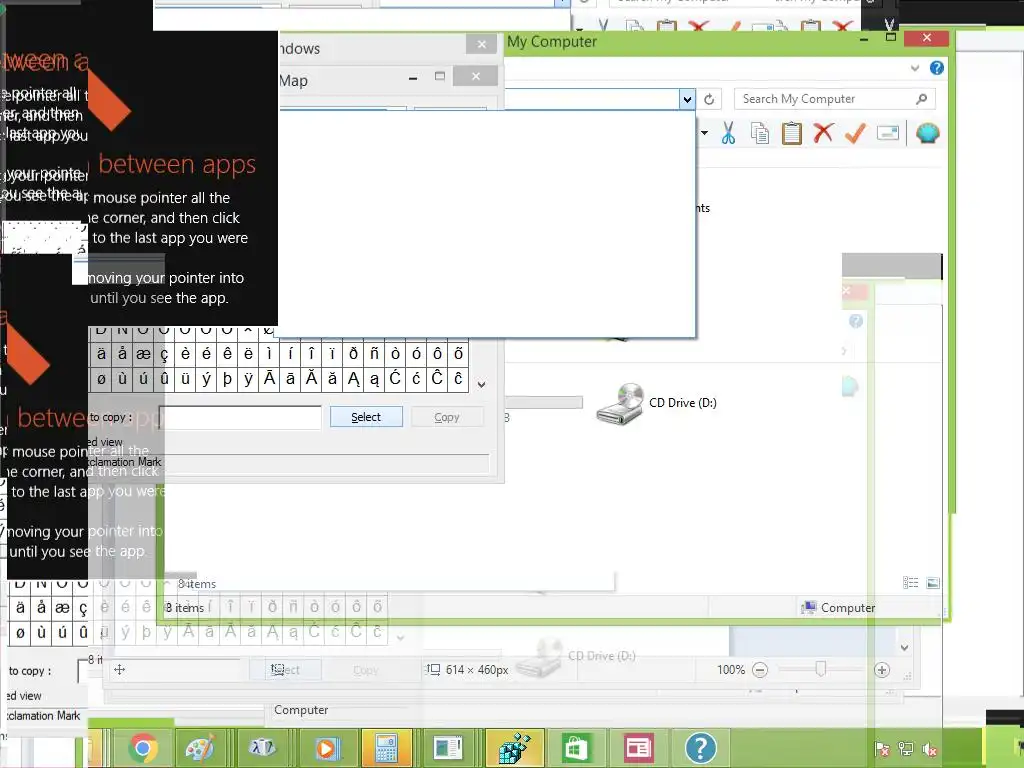This screenshot has width=1024, height=768.
Task: Pick character ð in upper Character Map grid
Action: click(x=353, y=353)
